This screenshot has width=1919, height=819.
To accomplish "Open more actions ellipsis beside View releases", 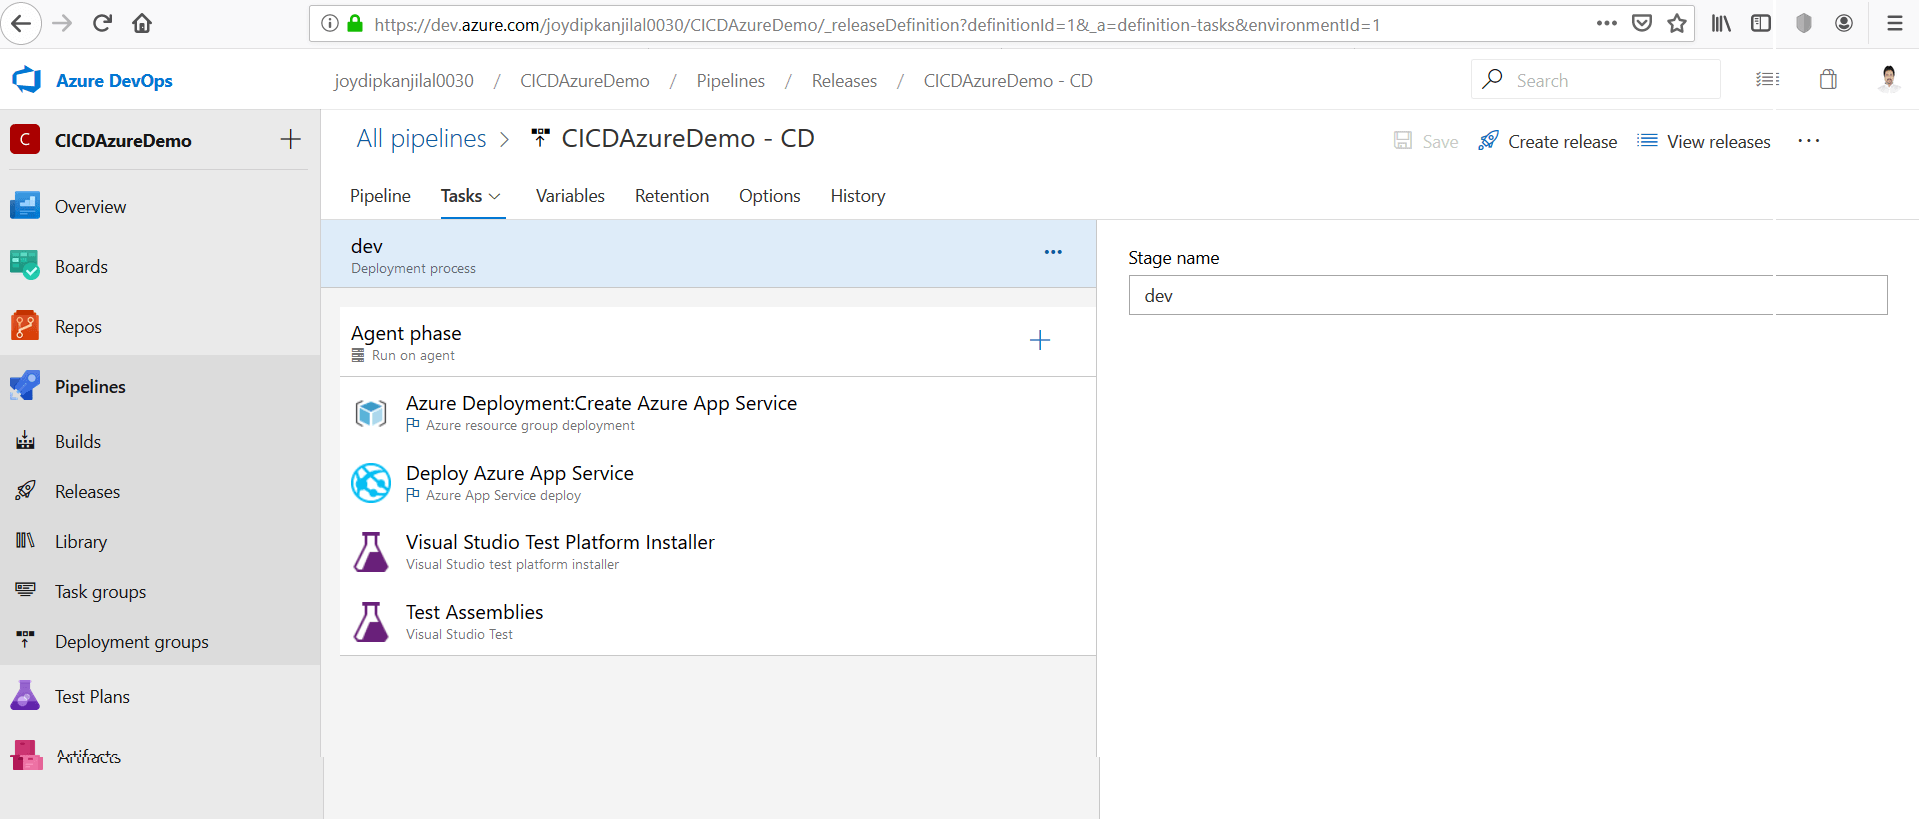I will [1808, 141].
